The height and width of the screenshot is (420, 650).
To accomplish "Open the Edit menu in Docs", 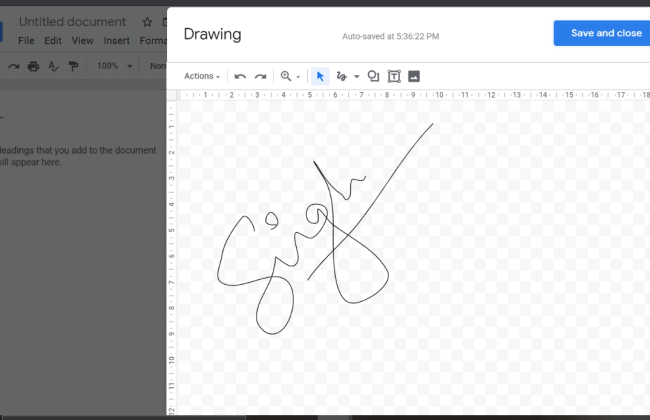I will [x=53, y=41].
